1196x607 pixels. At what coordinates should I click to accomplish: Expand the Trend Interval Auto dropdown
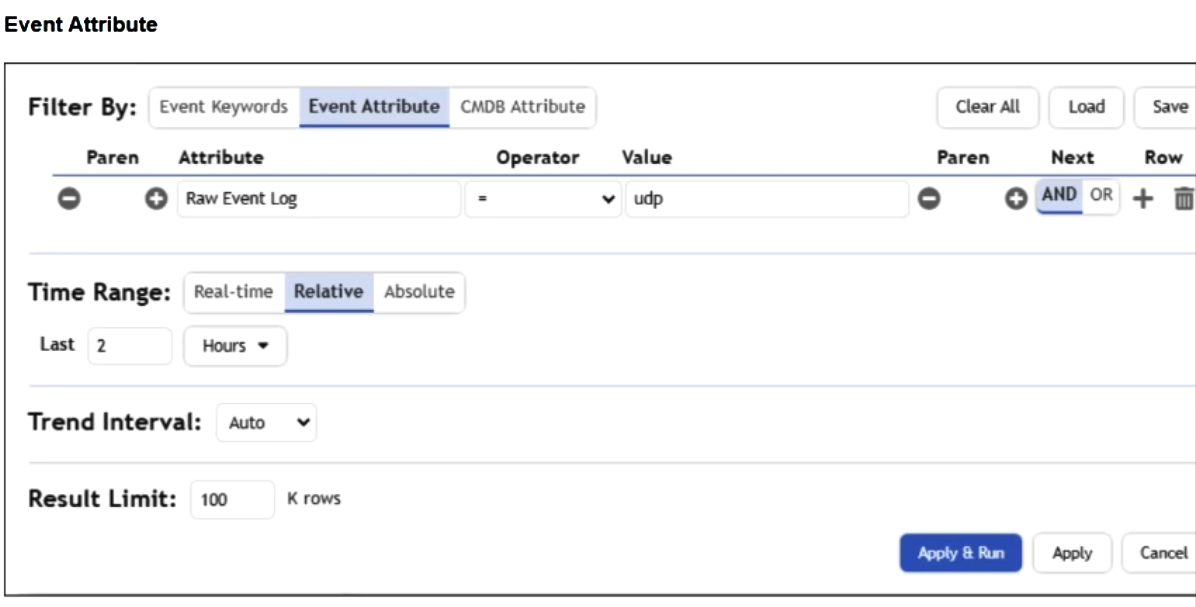tap(266, 422)
